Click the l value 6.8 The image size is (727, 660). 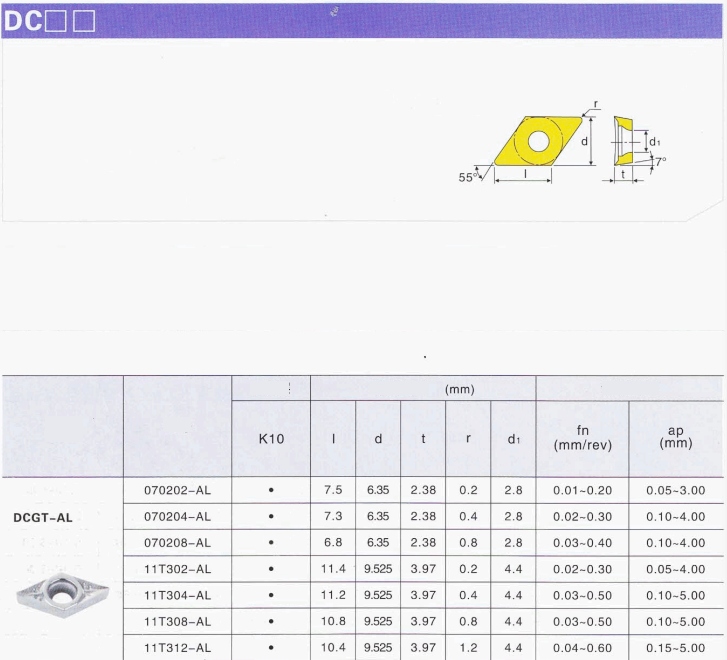pos(333,542)
